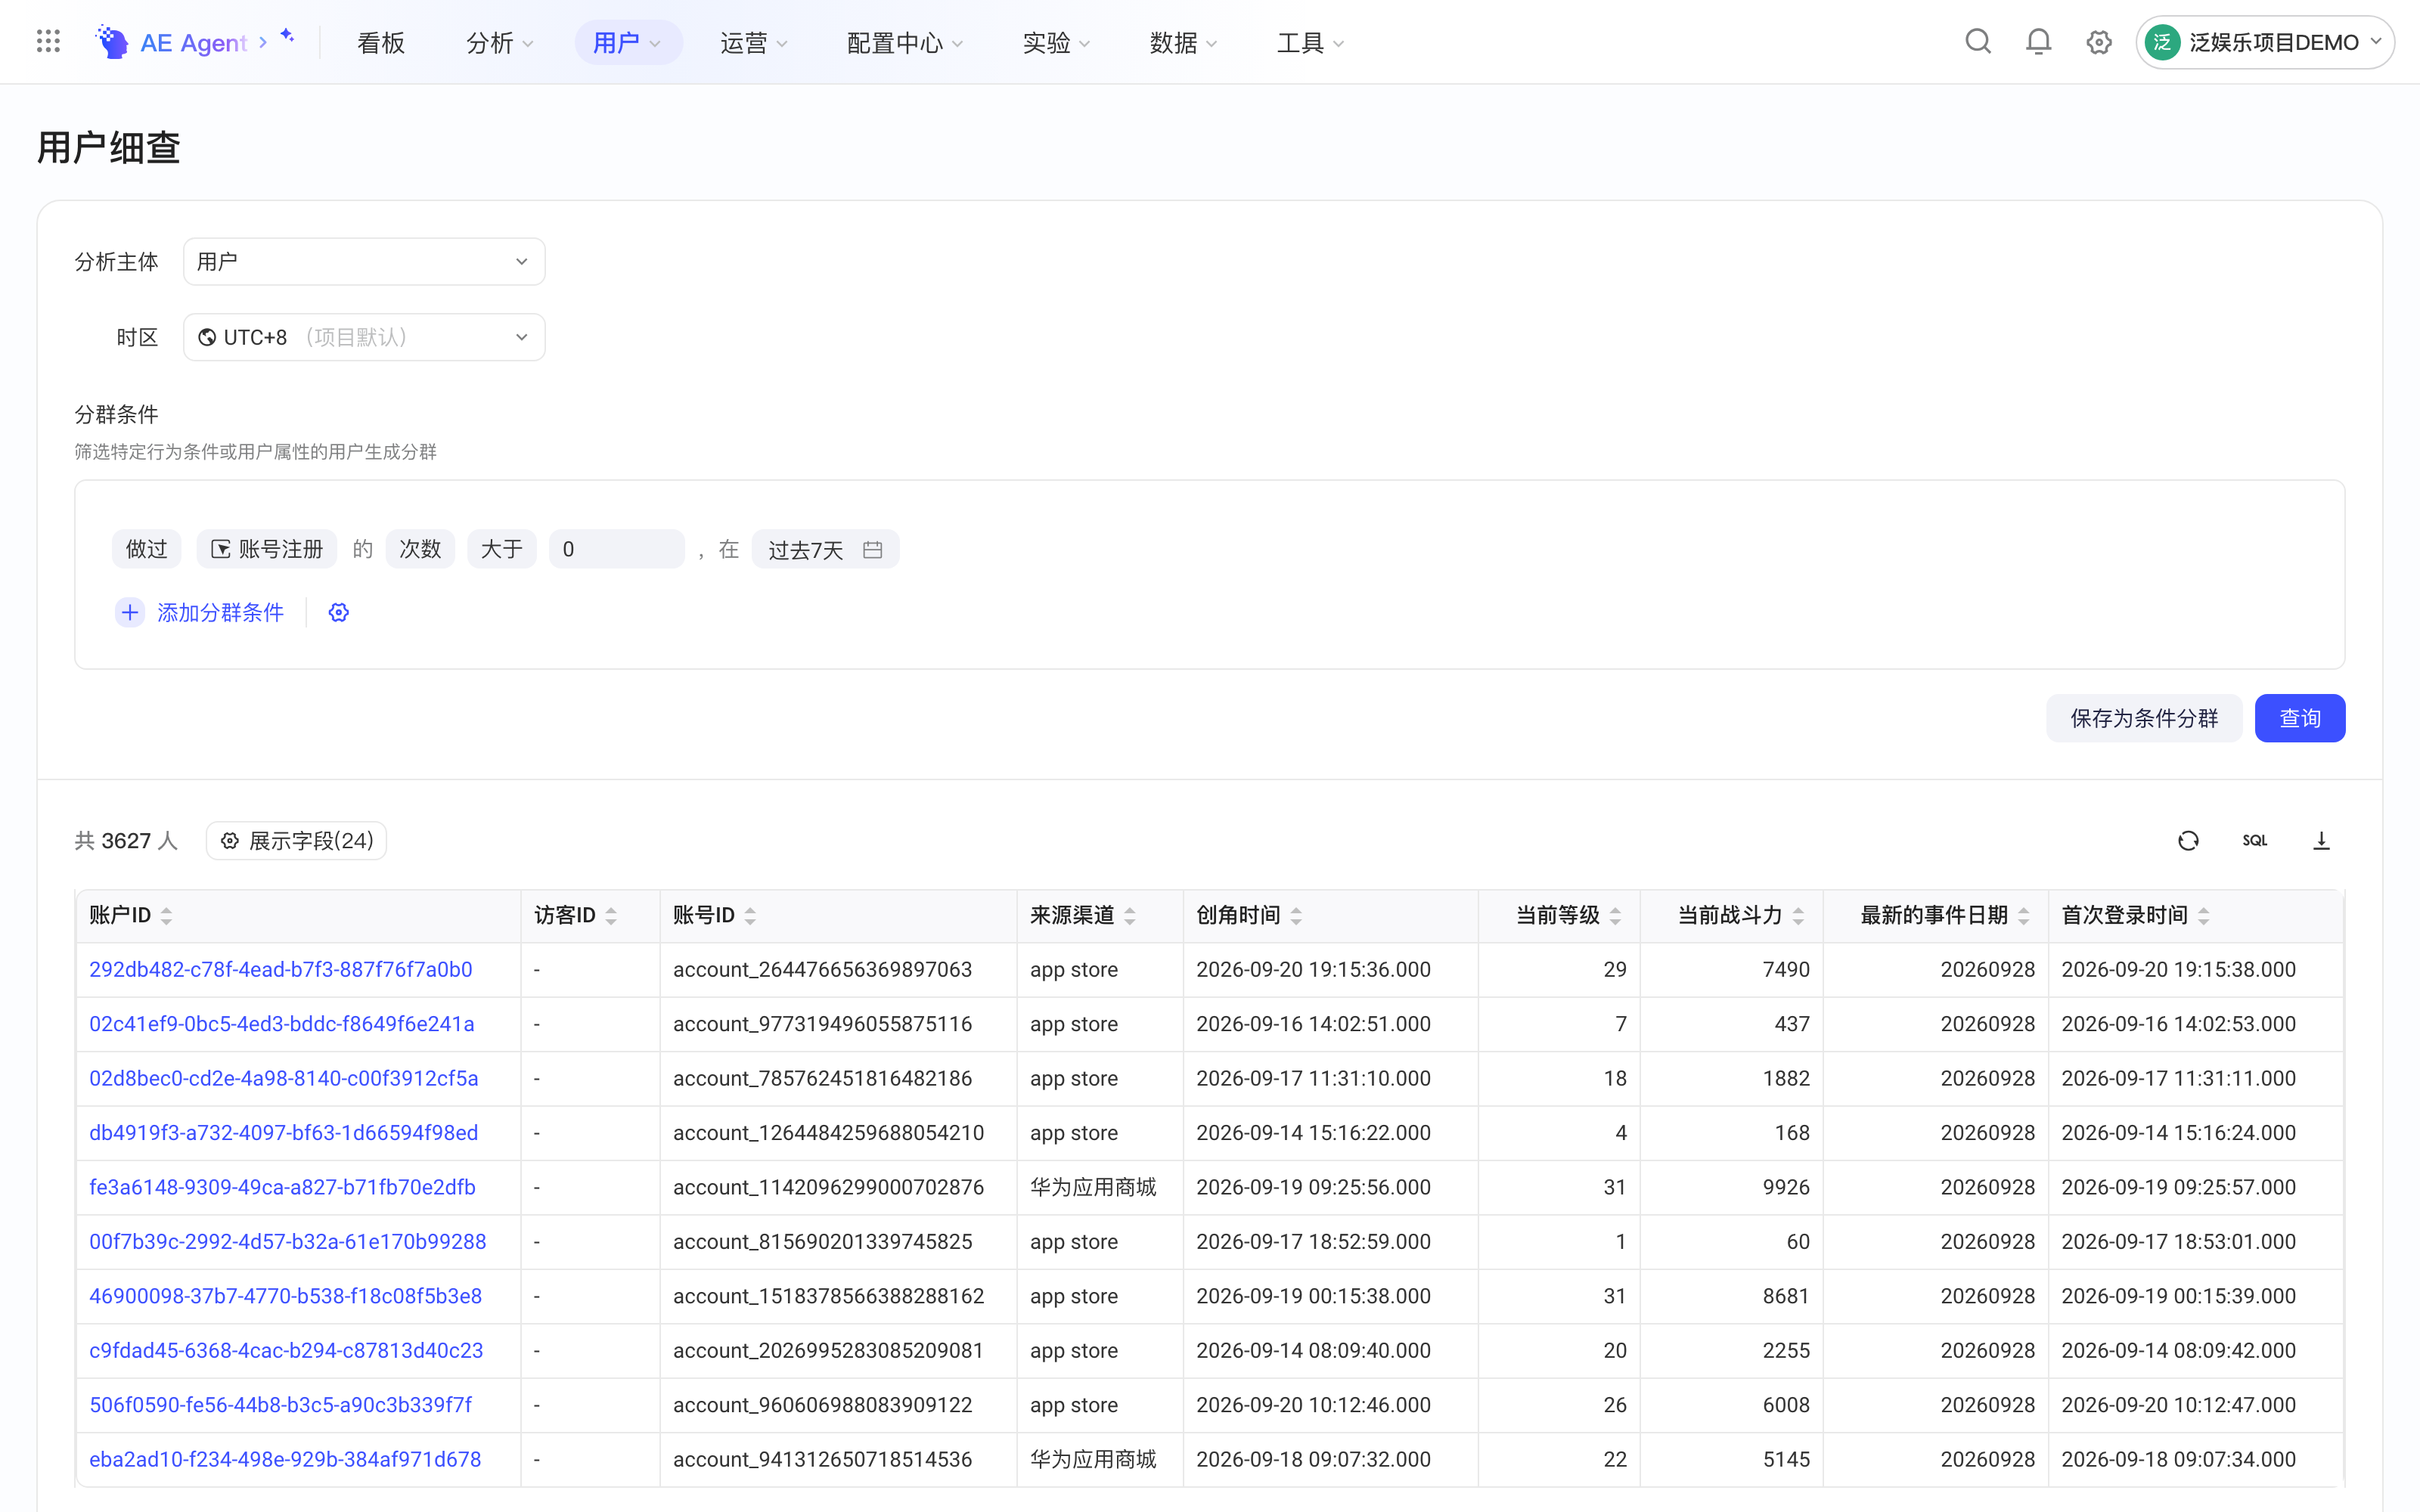
Task: Open settings gear in top bar
Action: point(2099,42)
